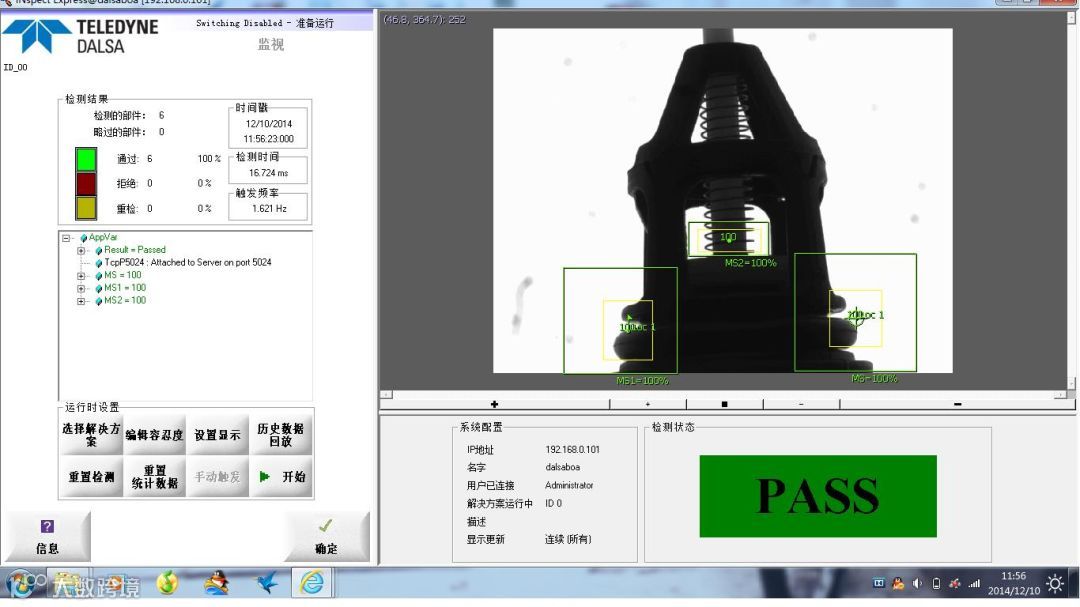Click the device name dalsaboa
This screenshot has width=1080, height=607.
coord(562,467)
